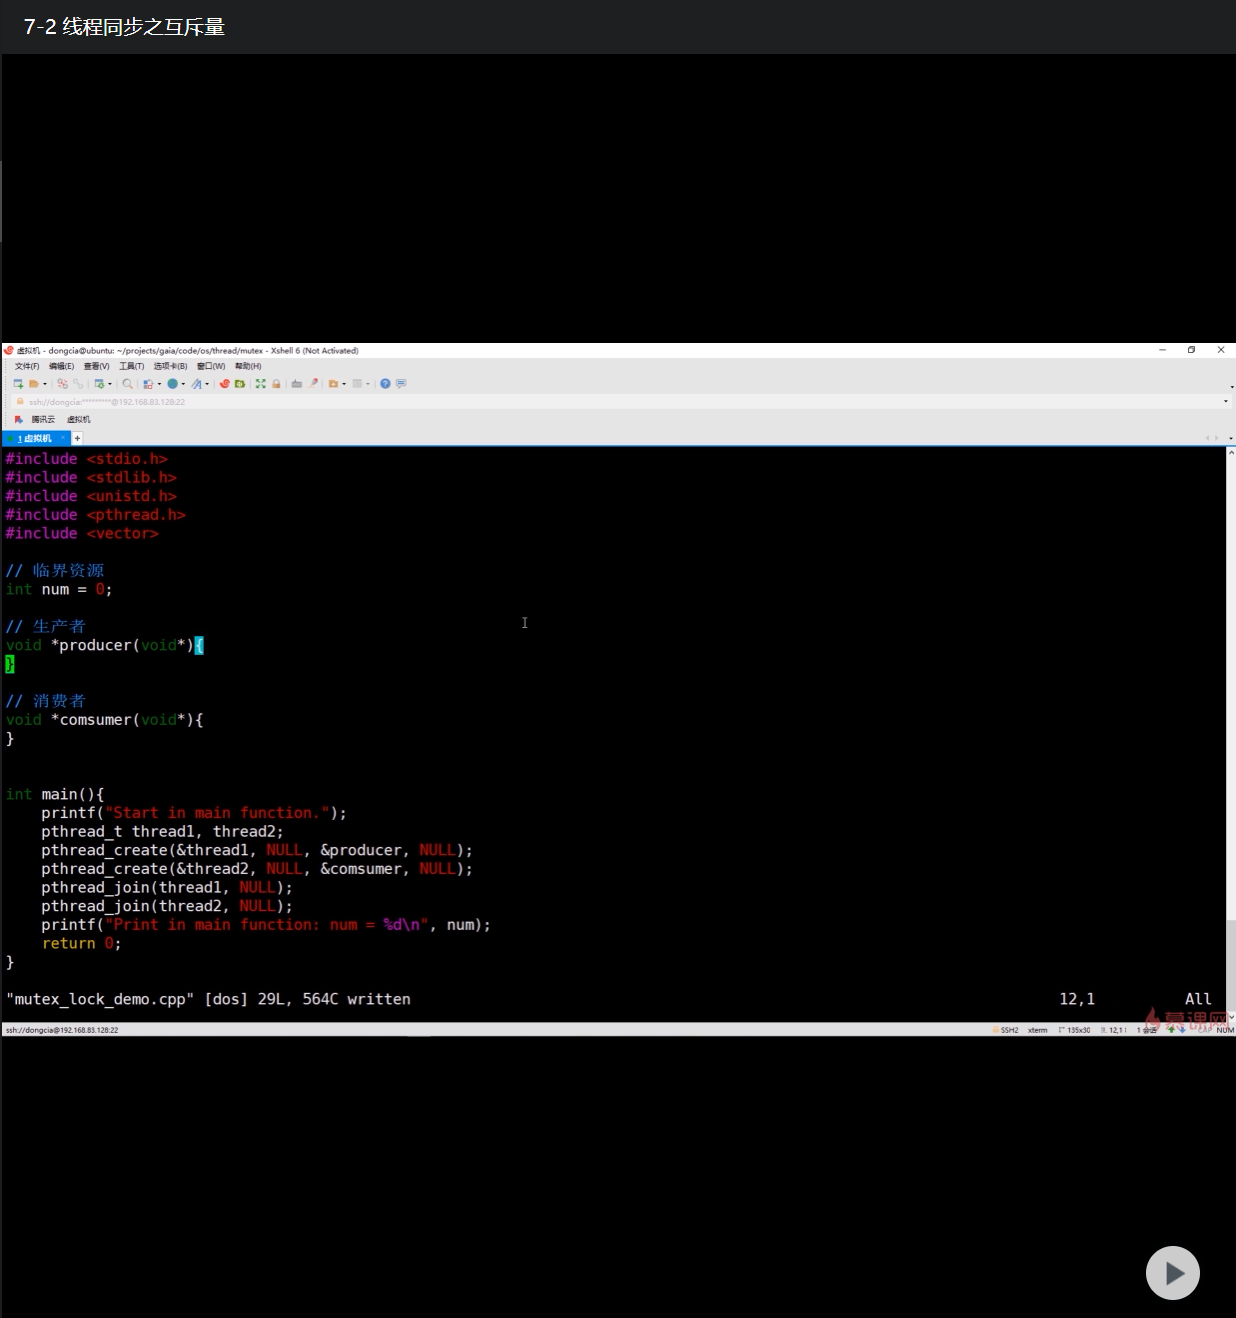Click the '#include <pthread.h>' line
Screen dimensions: 1236x1318
coord(96,515)
